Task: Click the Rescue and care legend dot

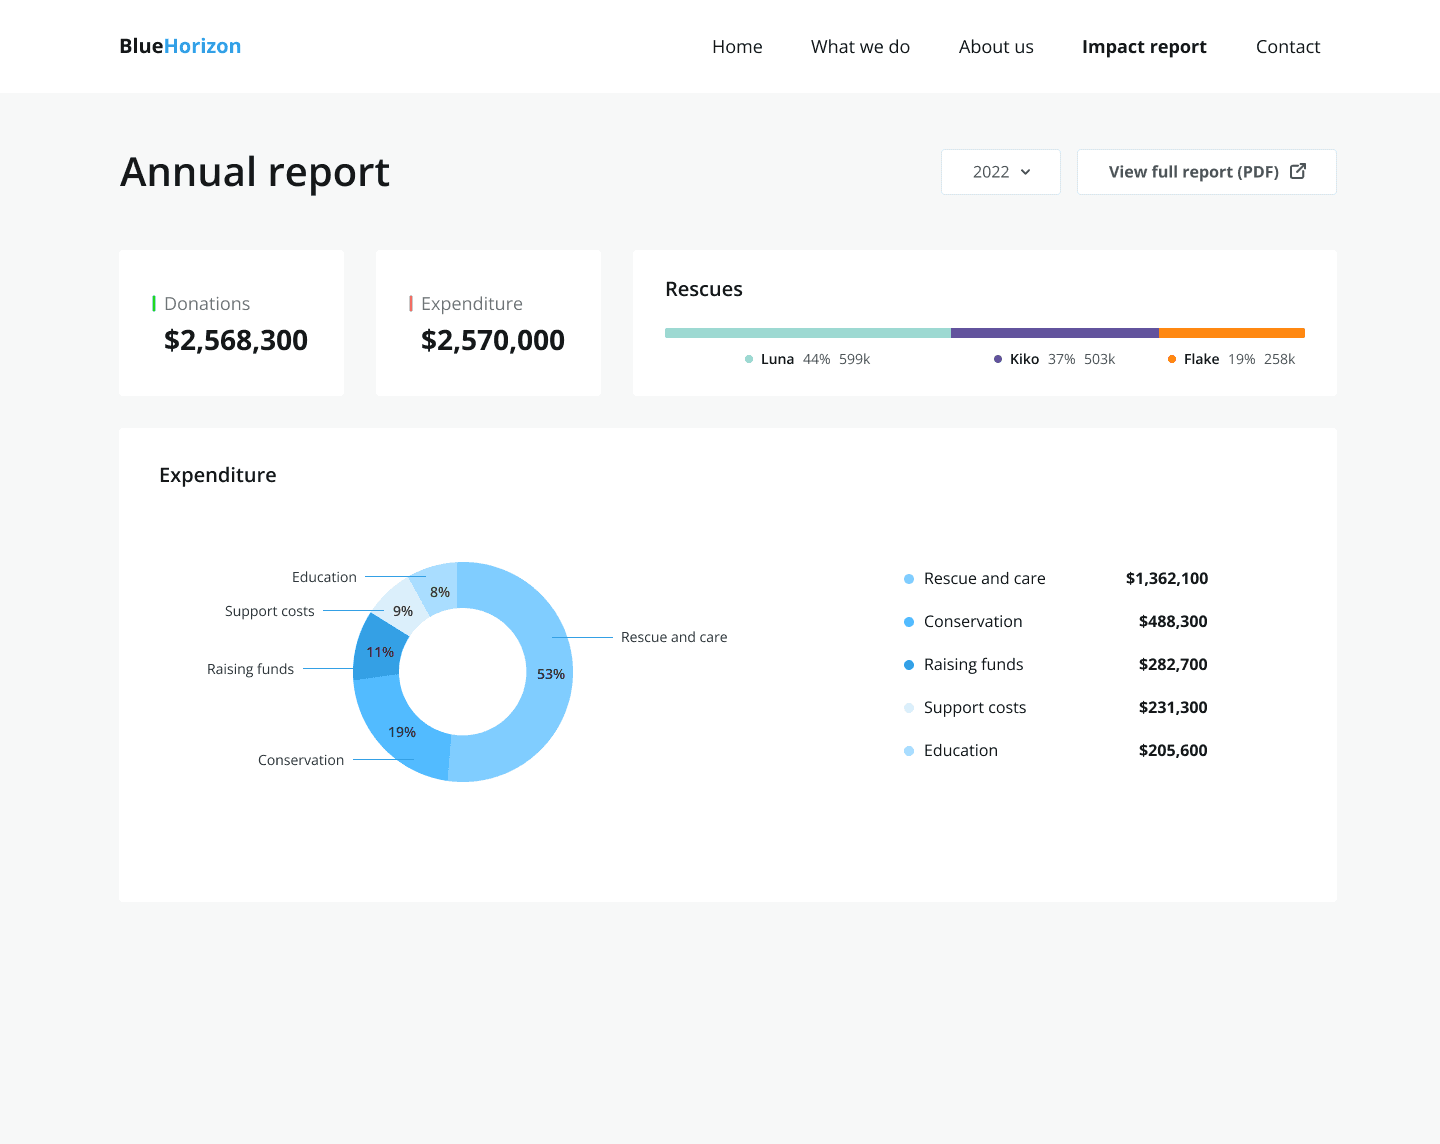Action: [909, 579]
